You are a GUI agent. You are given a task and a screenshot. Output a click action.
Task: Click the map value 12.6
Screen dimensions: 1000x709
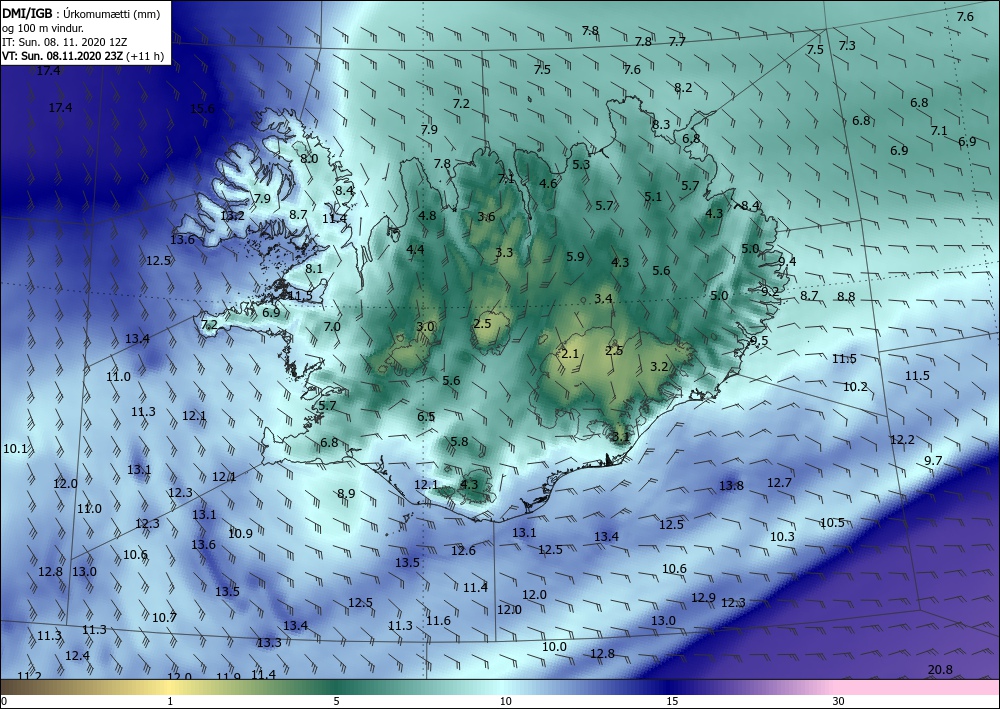coord(464,550)
